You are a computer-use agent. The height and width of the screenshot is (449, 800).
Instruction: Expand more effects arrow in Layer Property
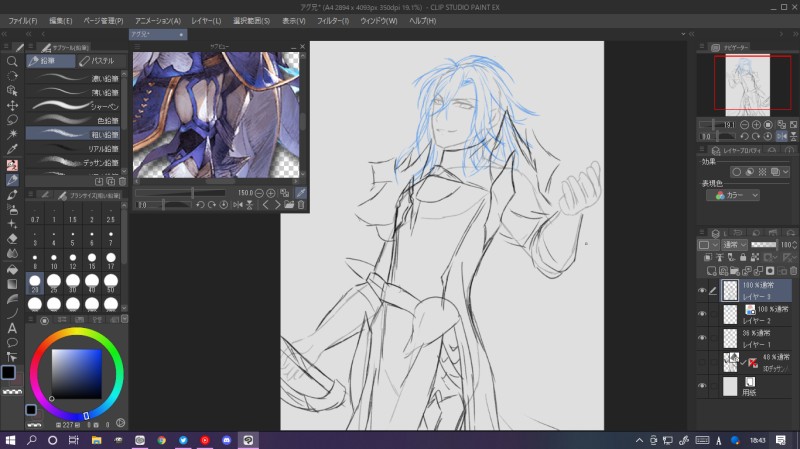click(786, 172)
